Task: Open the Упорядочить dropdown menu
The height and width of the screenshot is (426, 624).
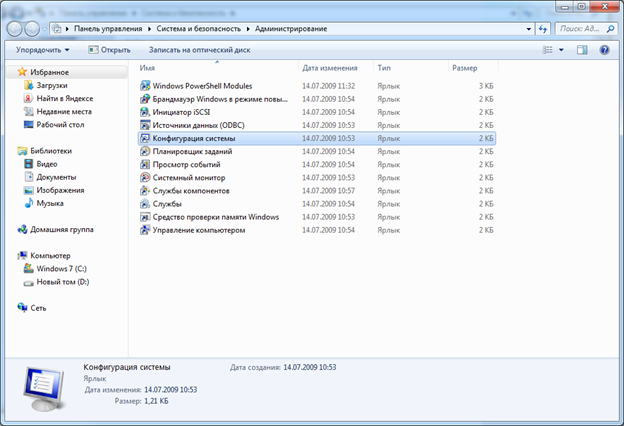Action: [43, 50]
